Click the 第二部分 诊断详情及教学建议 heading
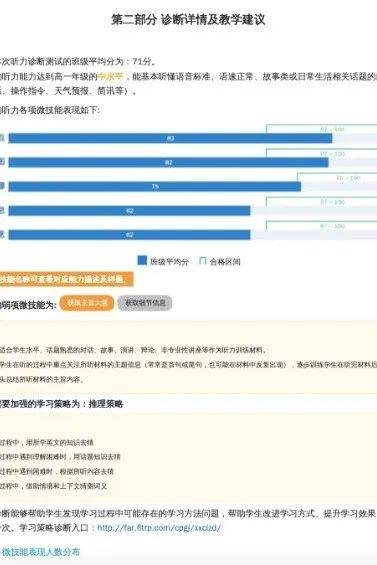This screenshot has height=565, width=377. [188, 20]
